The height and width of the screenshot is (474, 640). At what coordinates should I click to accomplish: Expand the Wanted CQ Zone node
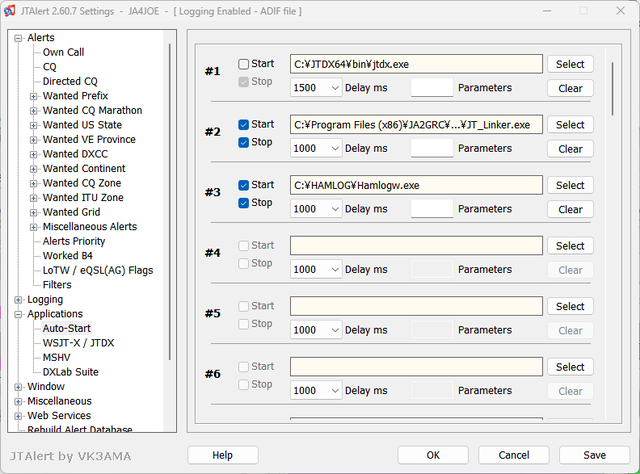[x=33, y=184]
